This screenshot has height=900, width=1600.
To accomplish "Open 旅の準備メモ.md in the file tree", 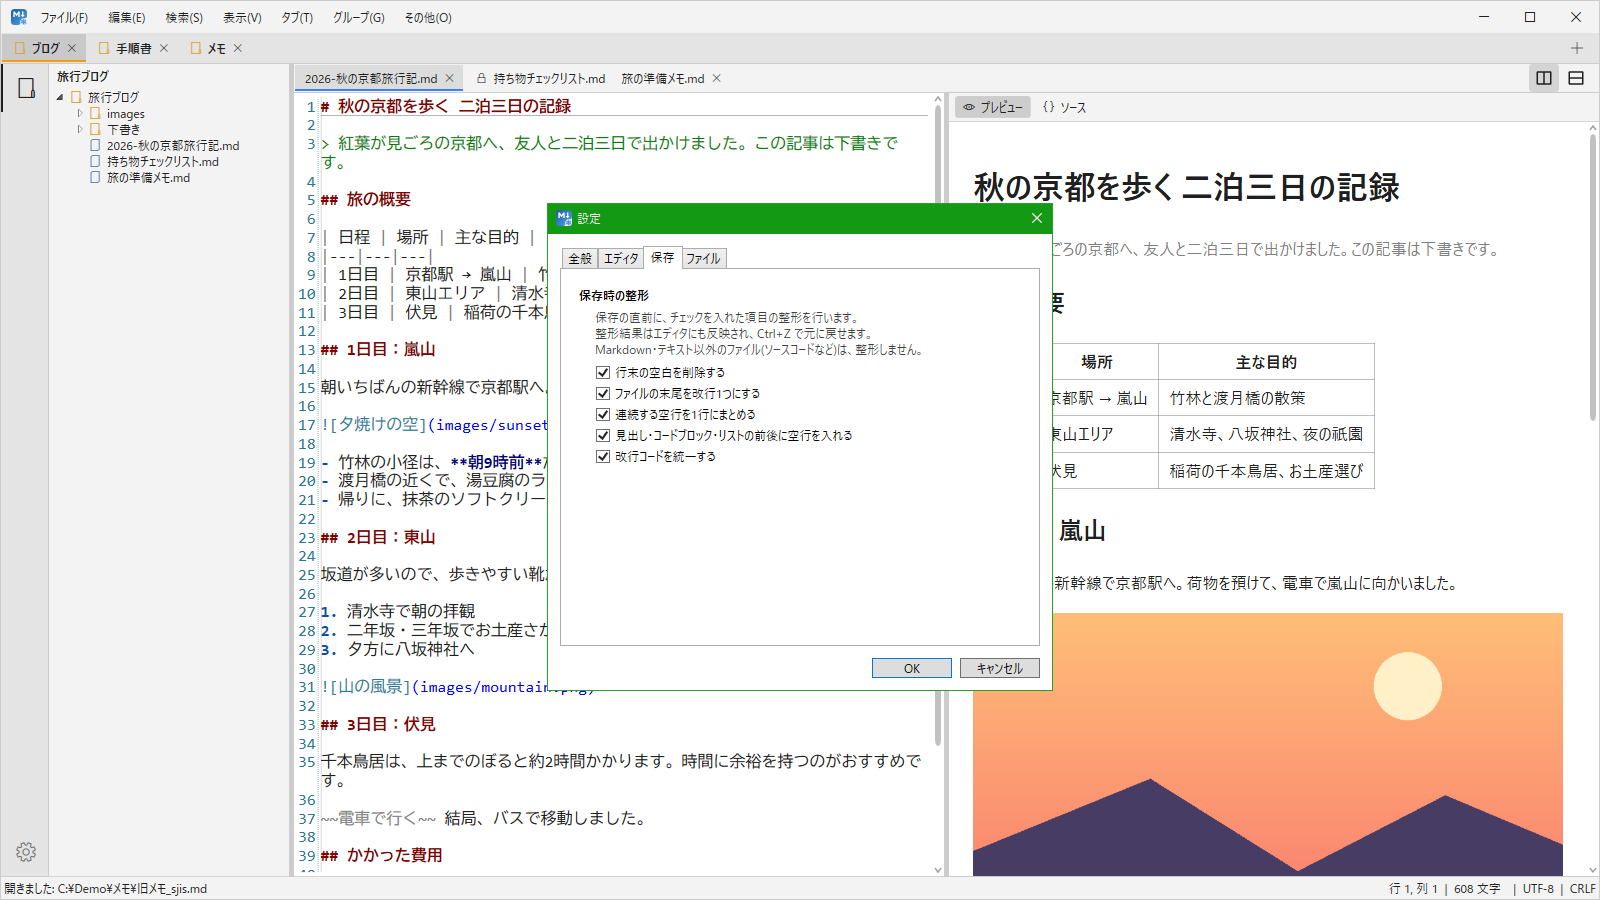I will pos(148,177).
